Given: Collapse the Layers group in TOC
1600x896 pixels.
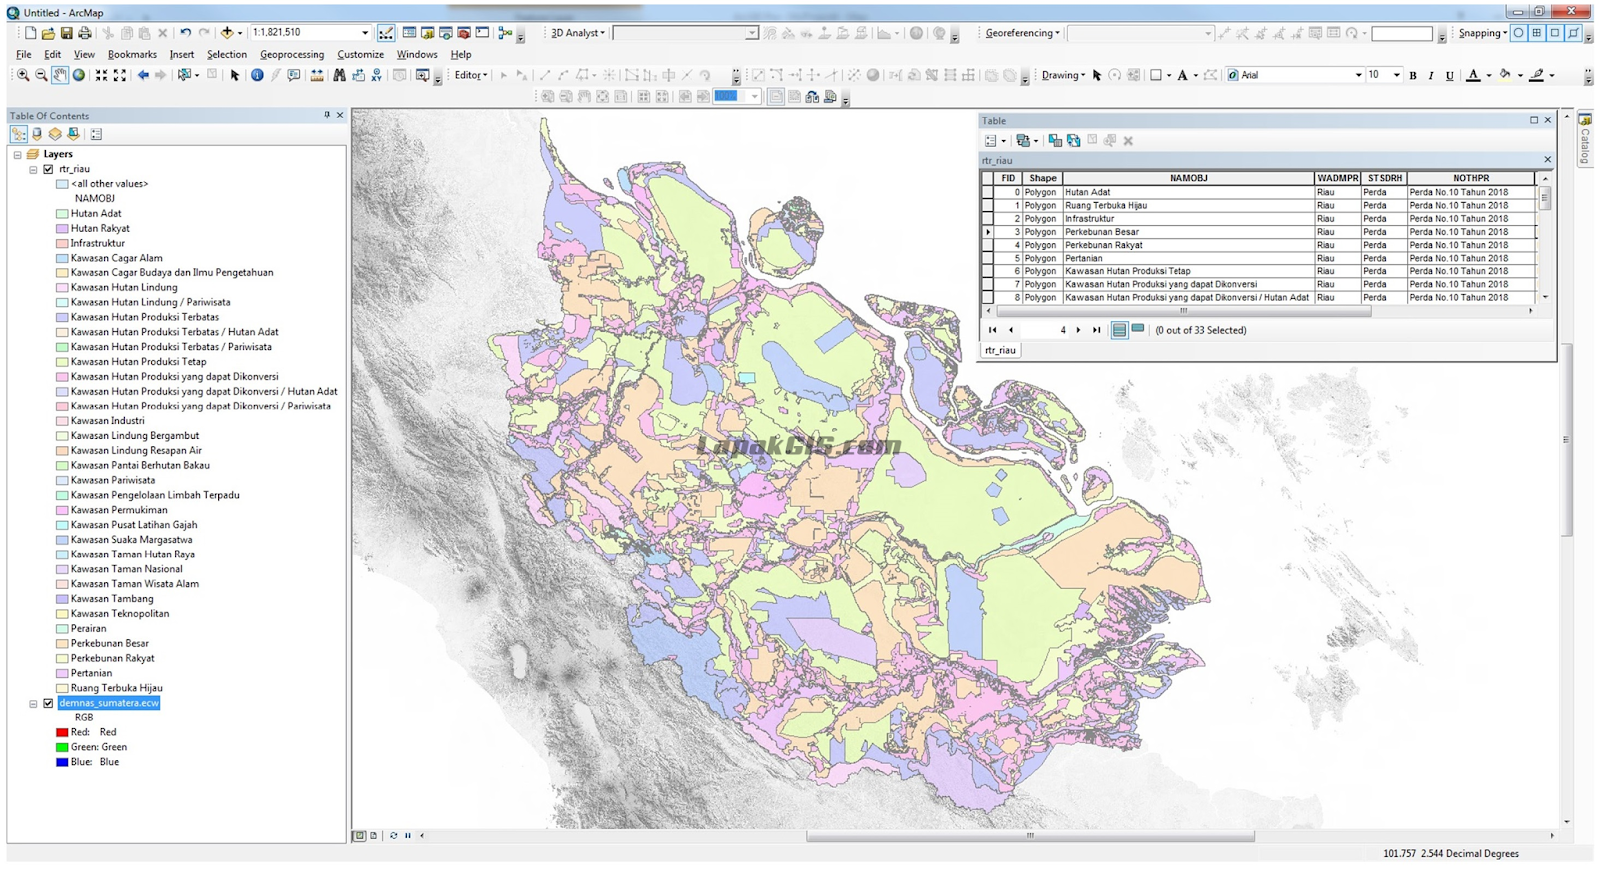Looking at the screenshot, I should [x=17, y=155].
